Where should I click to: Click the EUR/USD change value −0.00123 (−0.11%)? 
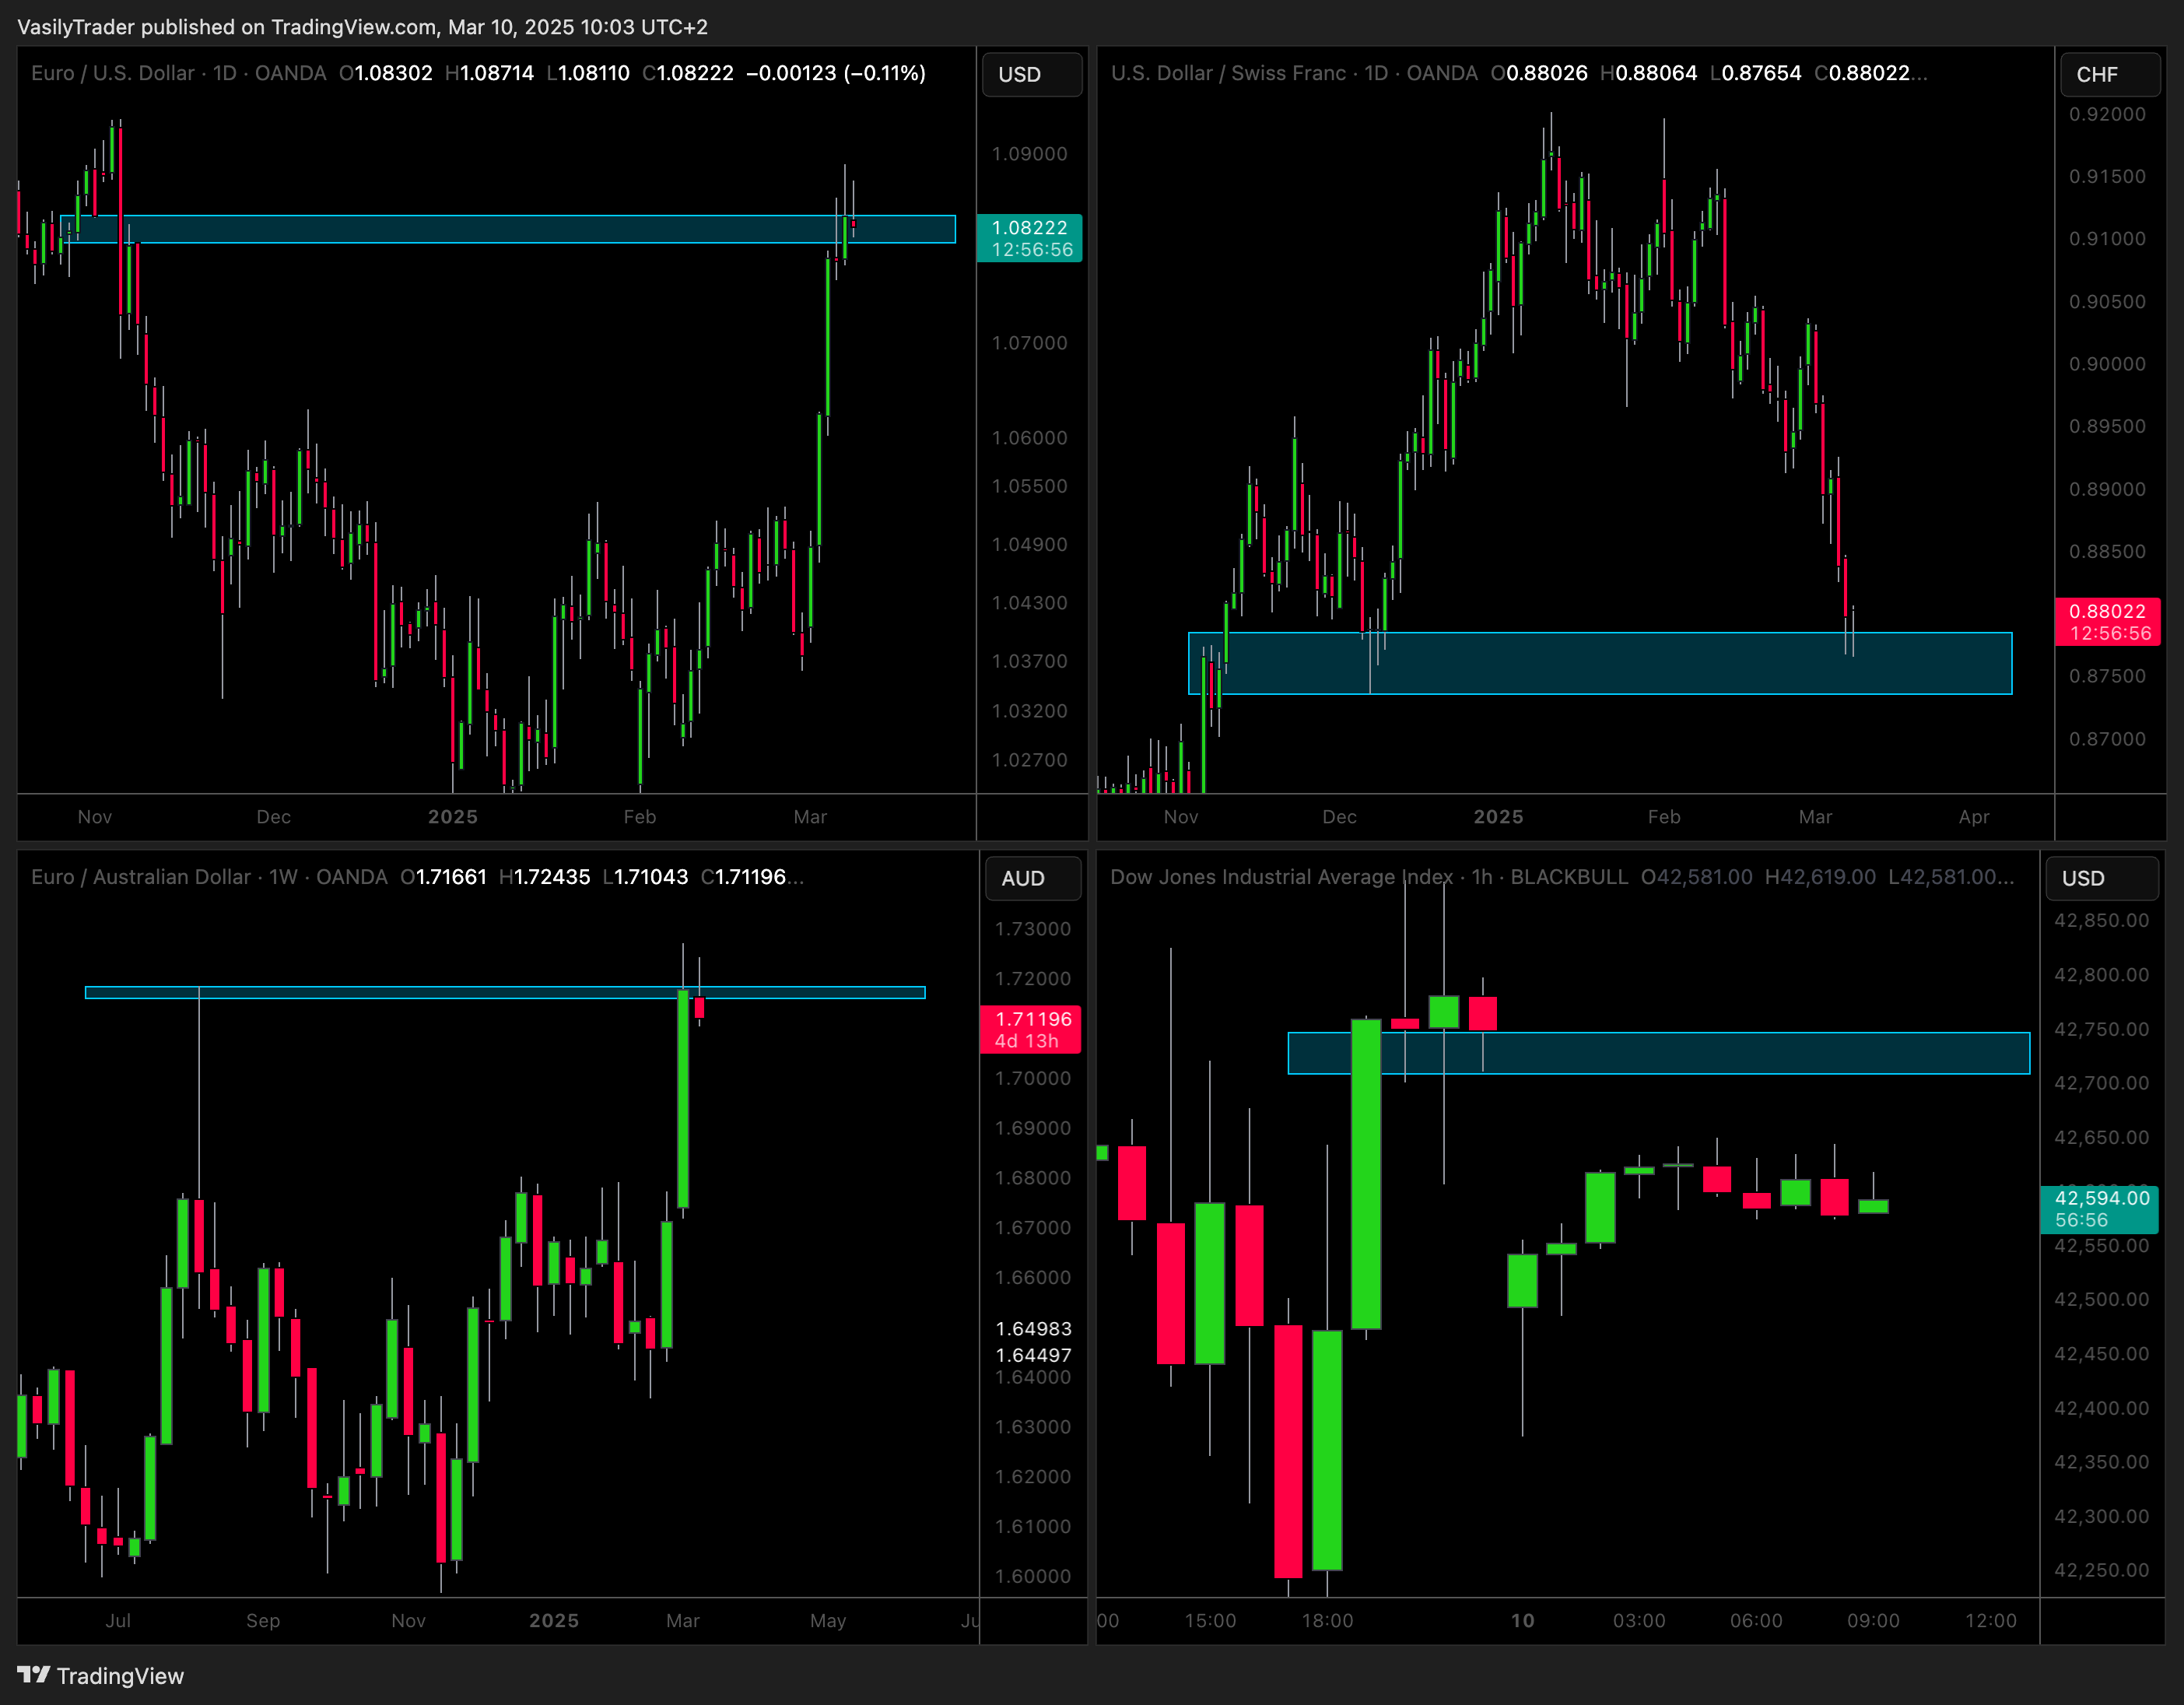pos(836,73)
